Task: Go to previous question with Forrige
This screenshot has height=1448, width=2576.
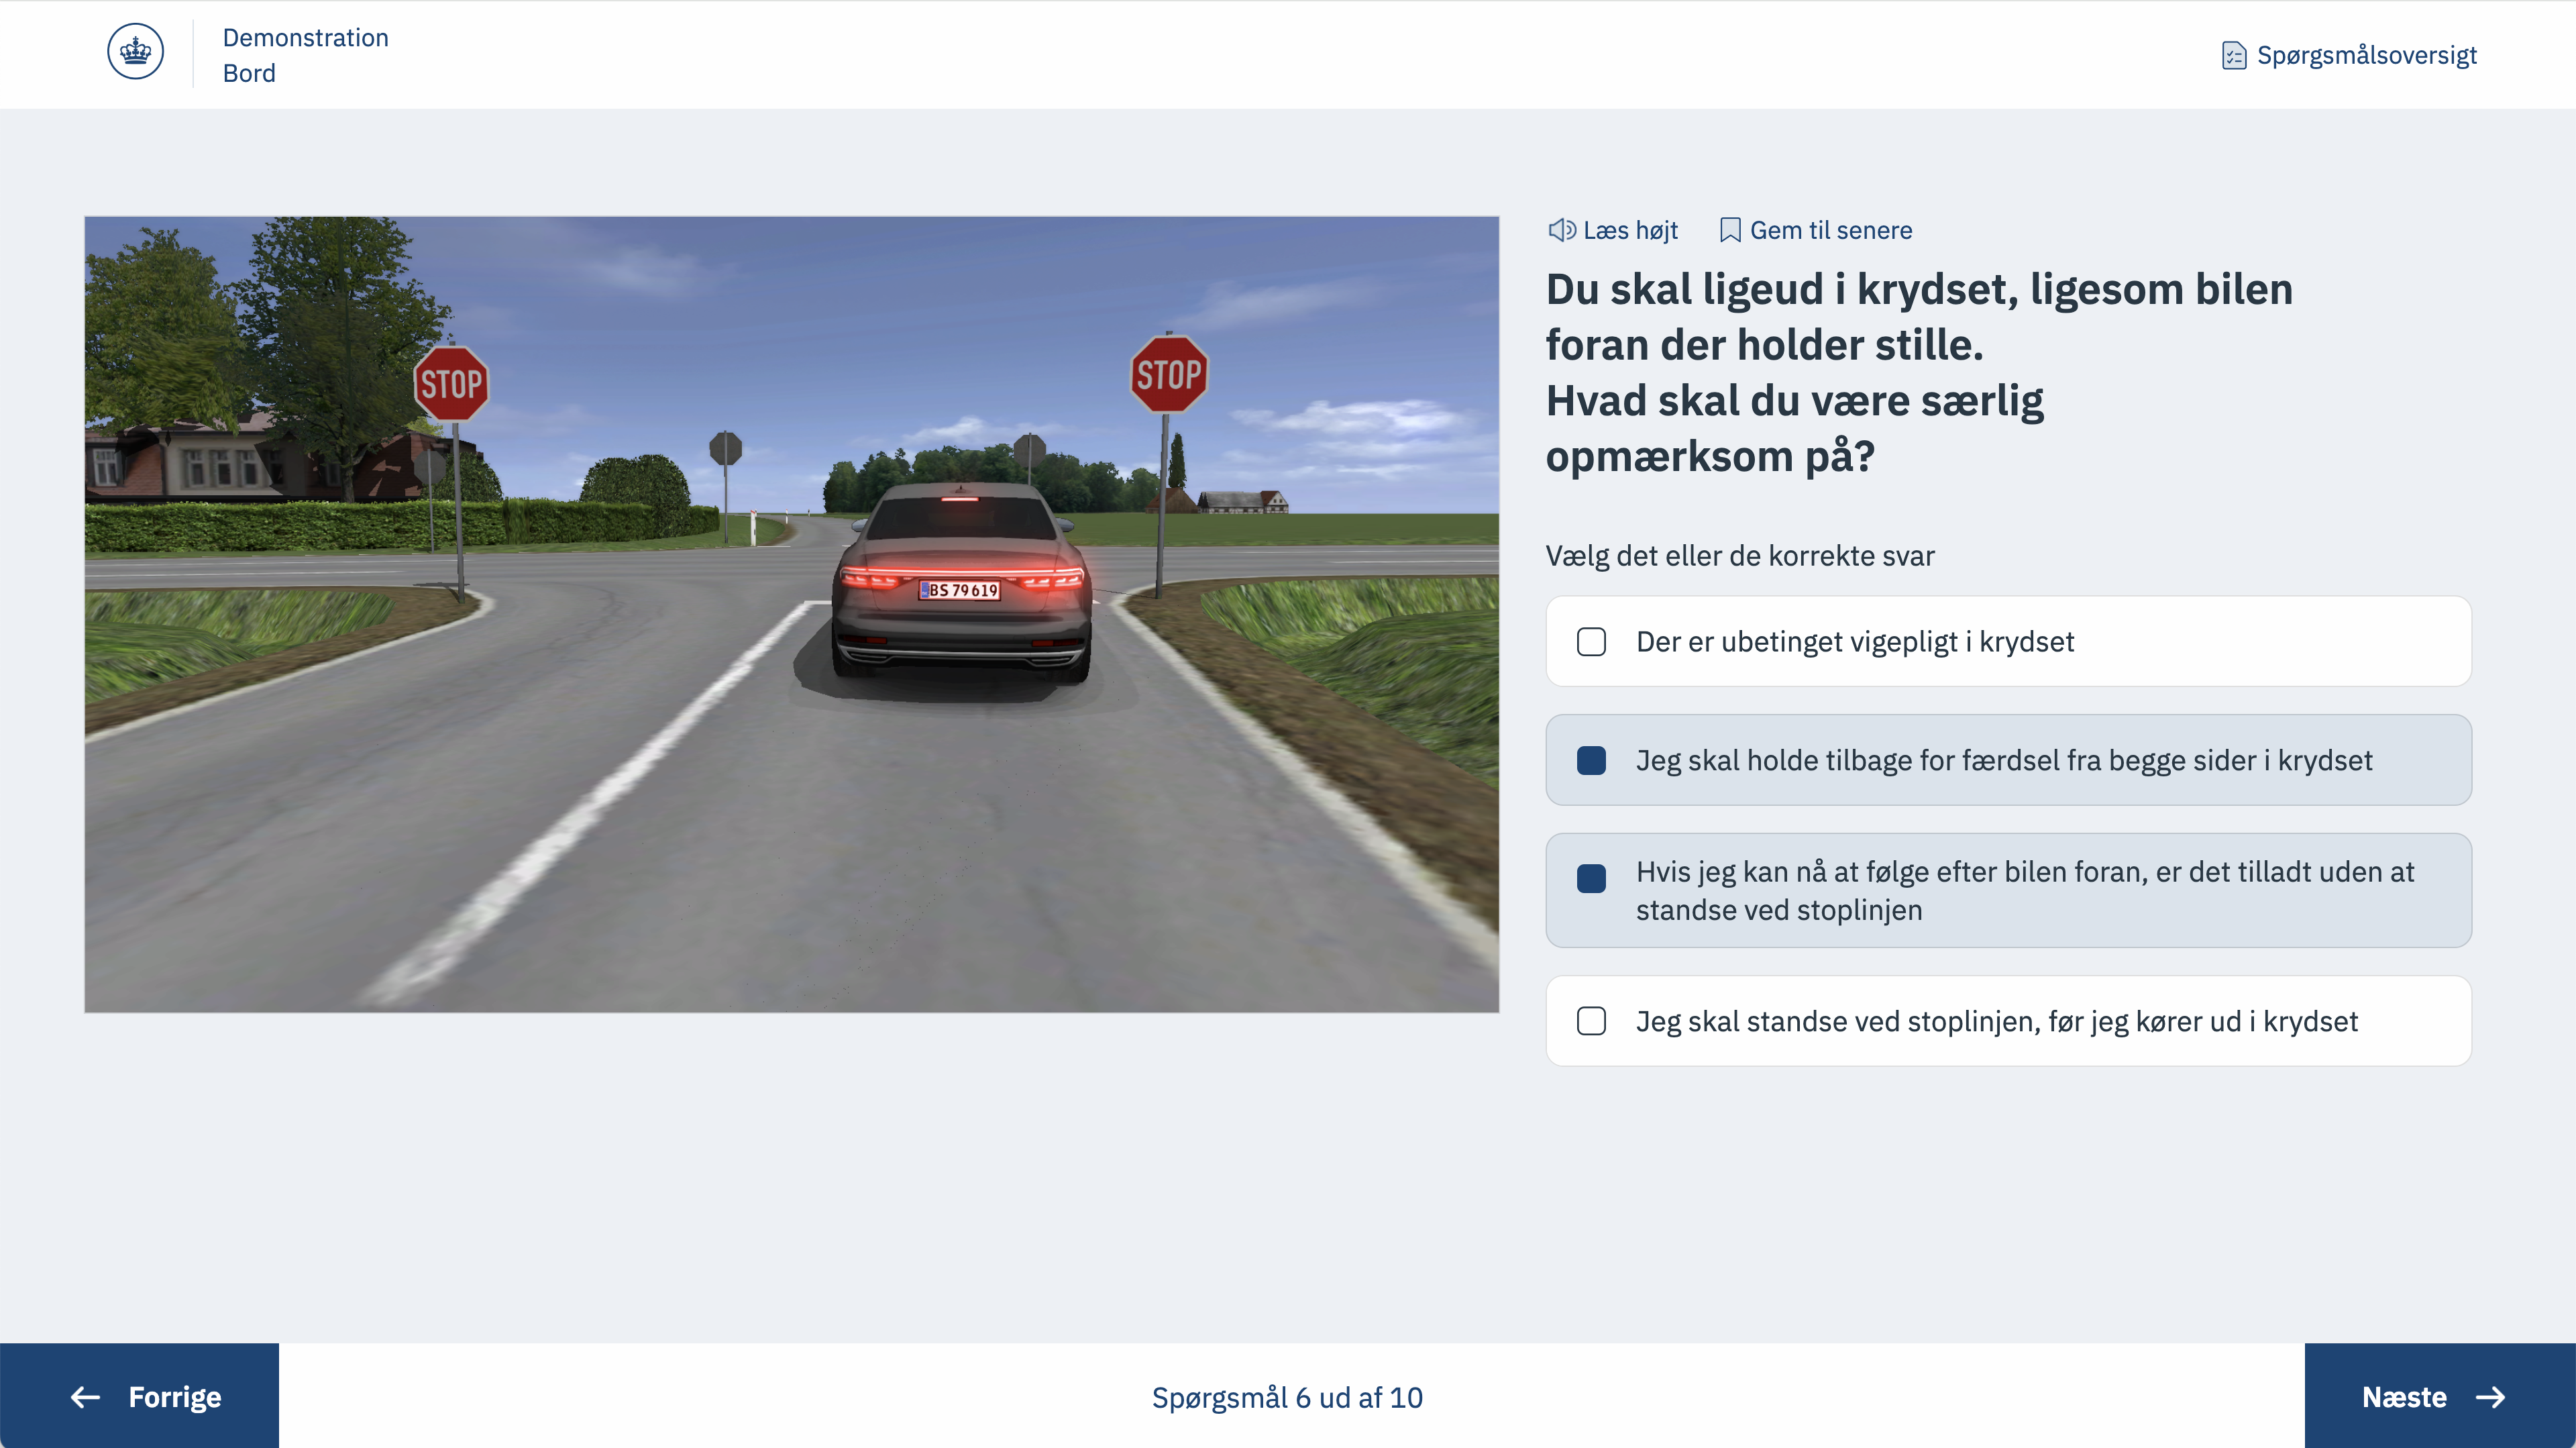Action: click(x=139, y=1396)
